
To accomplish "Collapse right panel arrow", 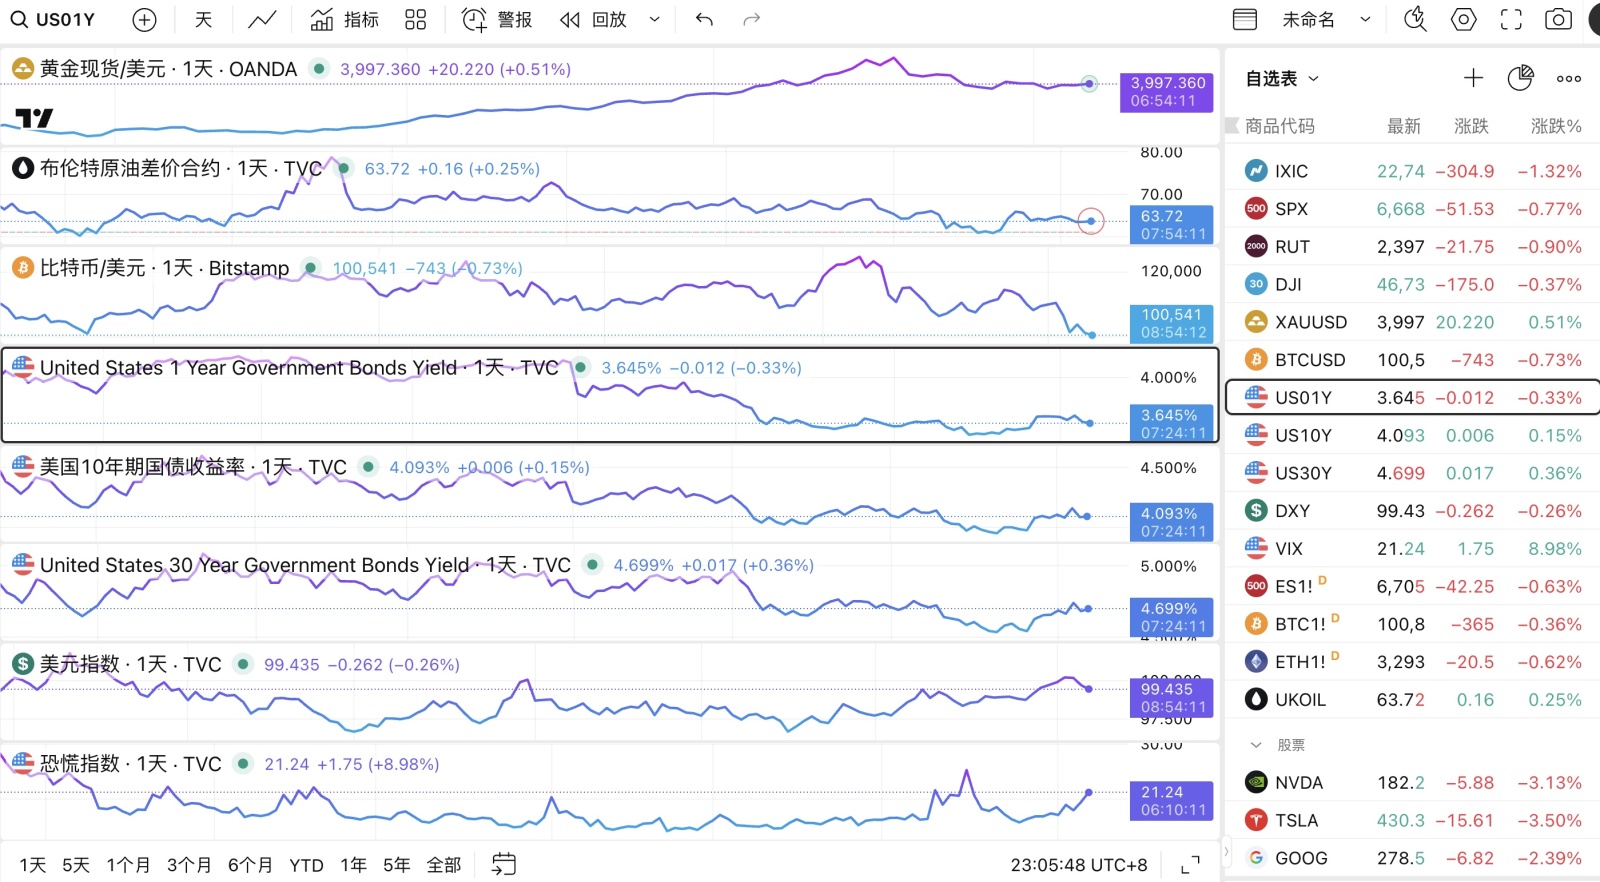I will [x=1226, y=852].
